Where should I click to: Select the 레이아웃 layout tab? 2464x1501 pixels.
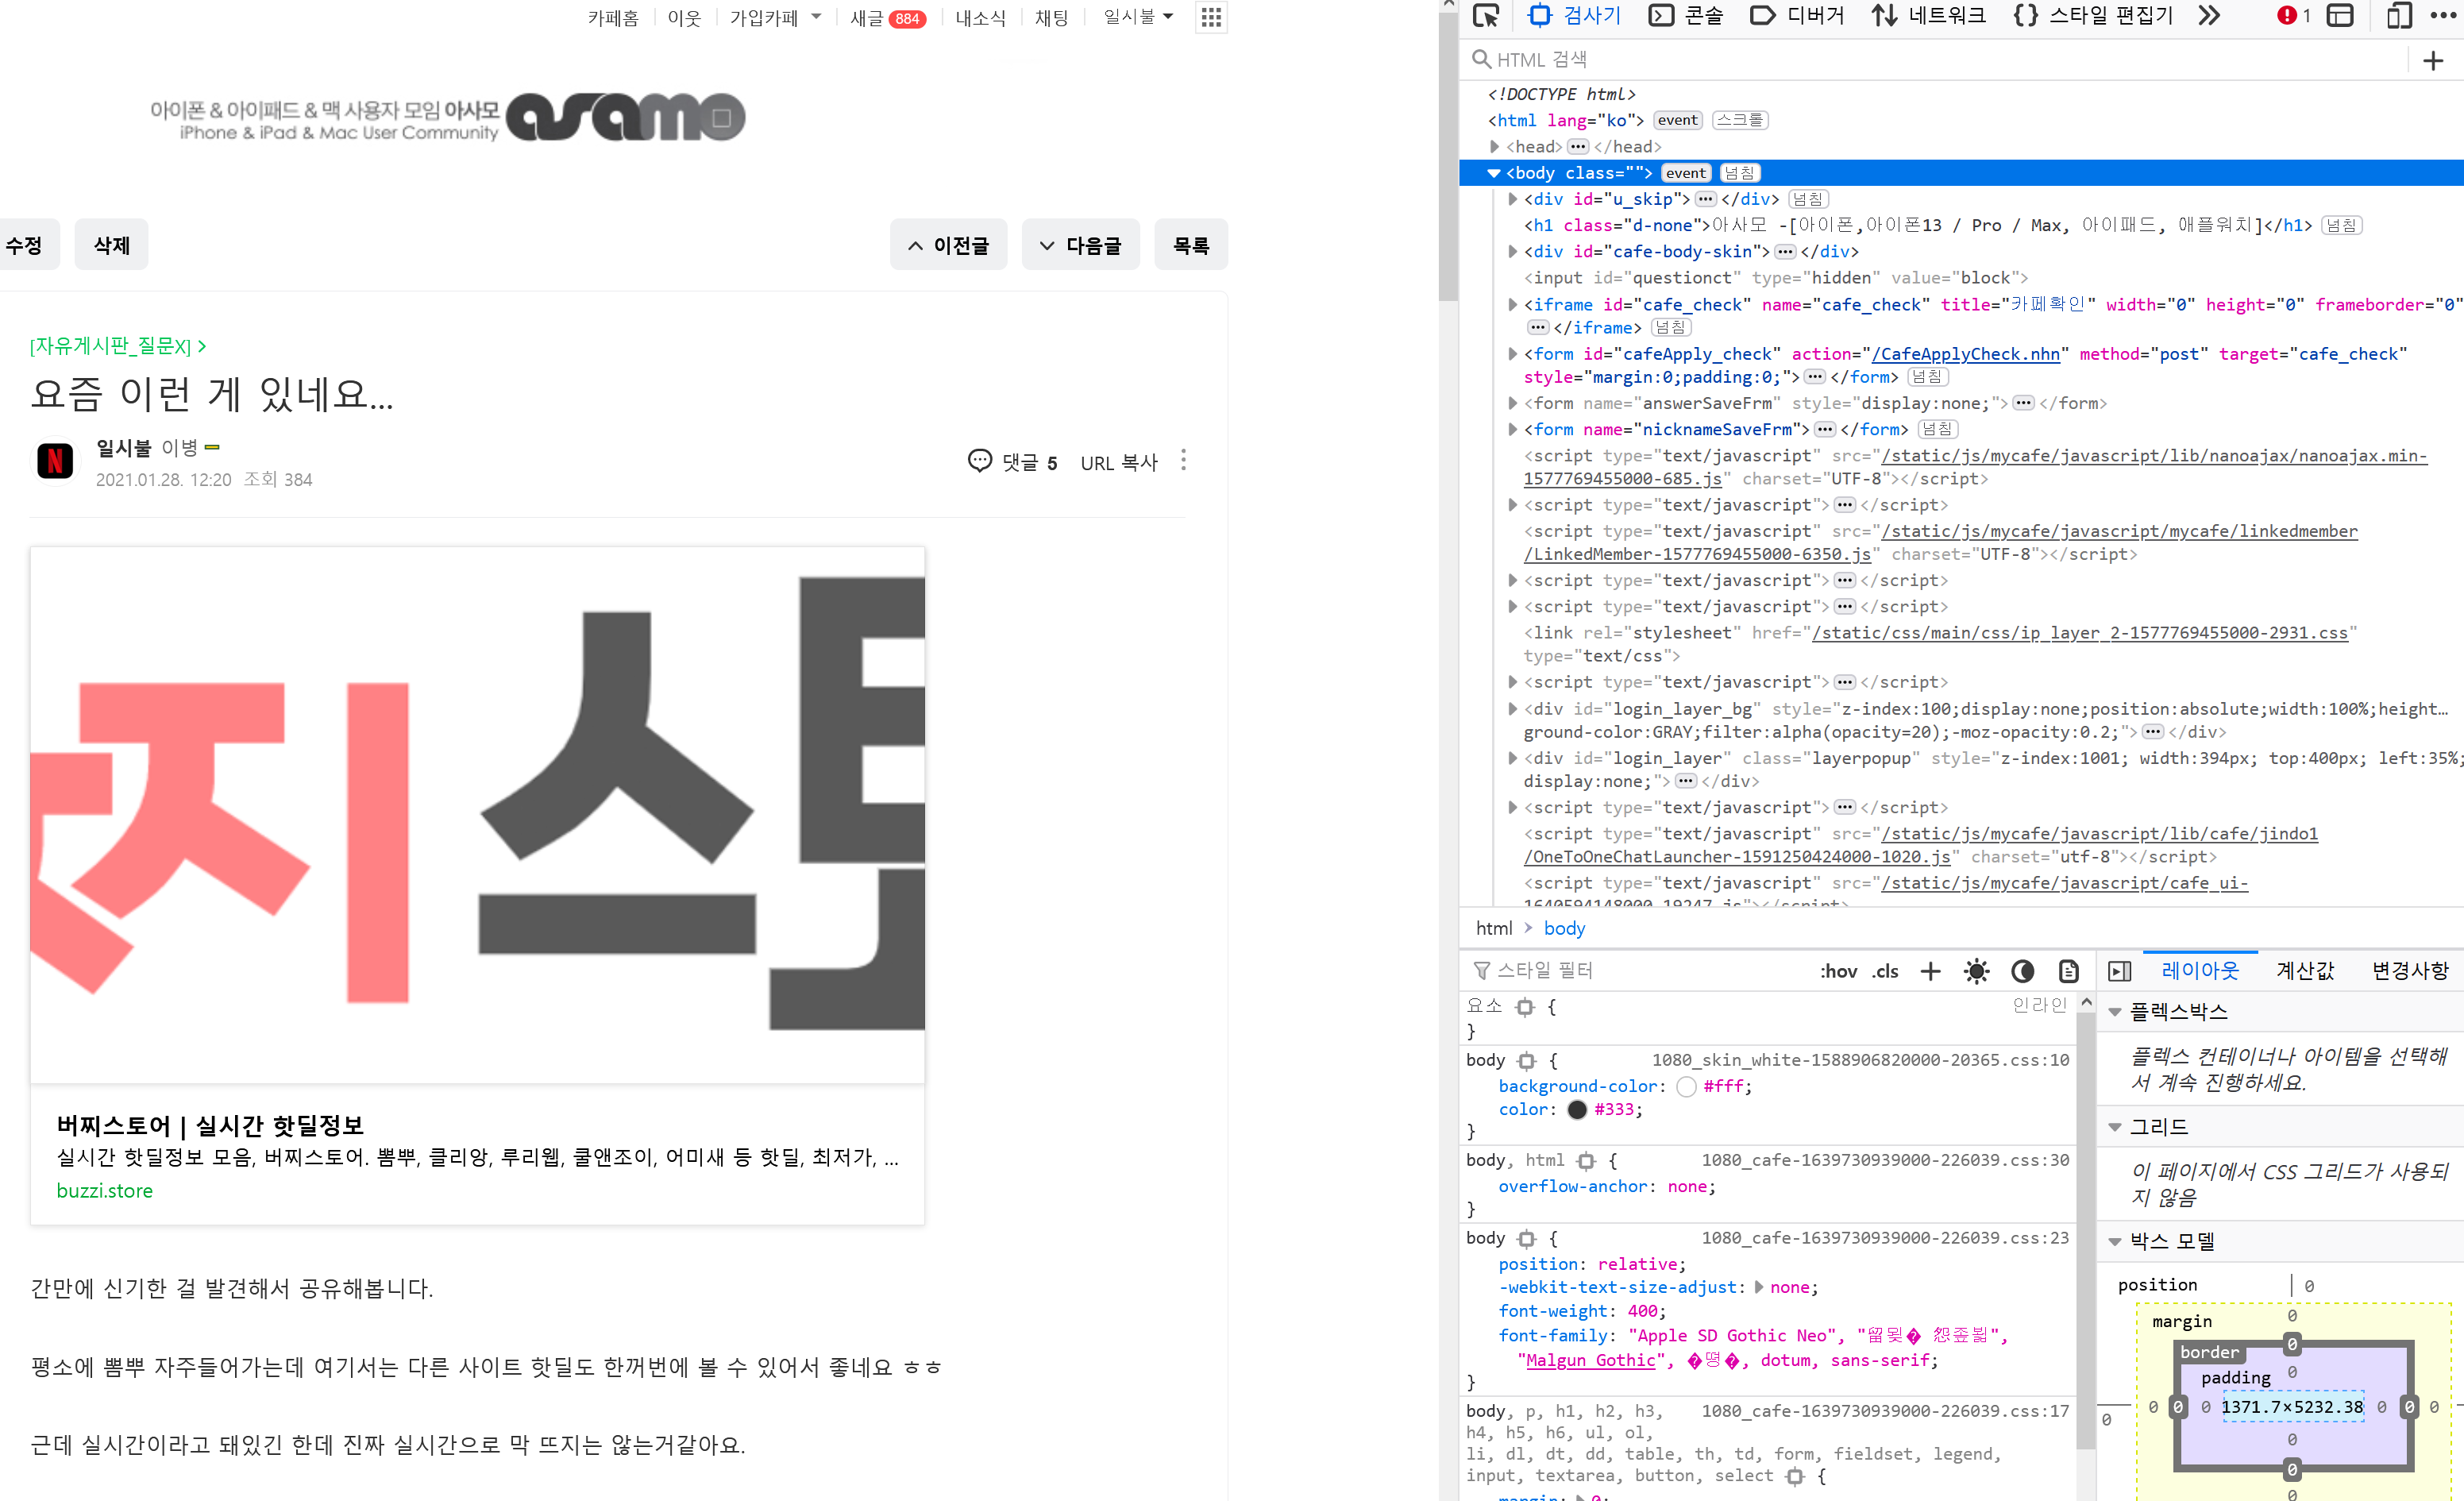click(x=2200, y=970)
